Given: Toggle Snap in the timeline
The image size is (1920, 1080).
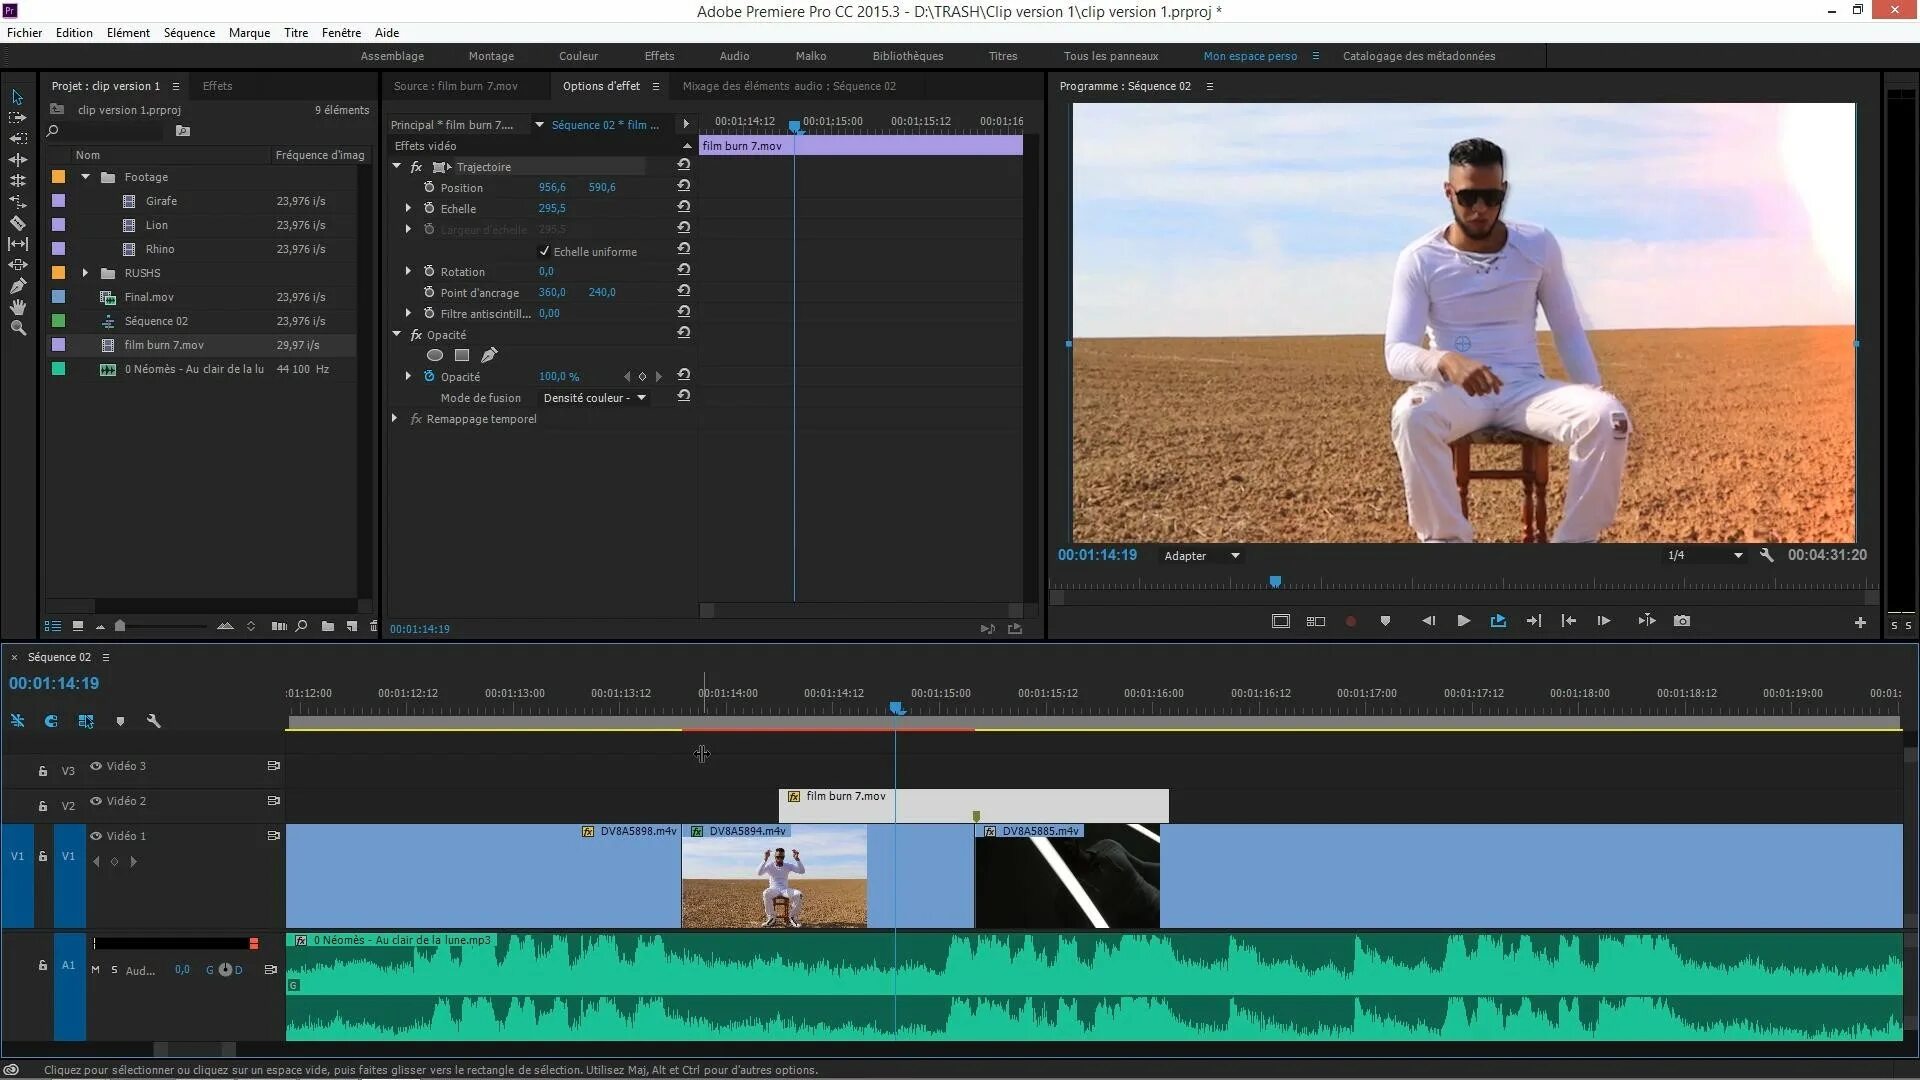Looking at the screenshot, I should click(51, 721).
